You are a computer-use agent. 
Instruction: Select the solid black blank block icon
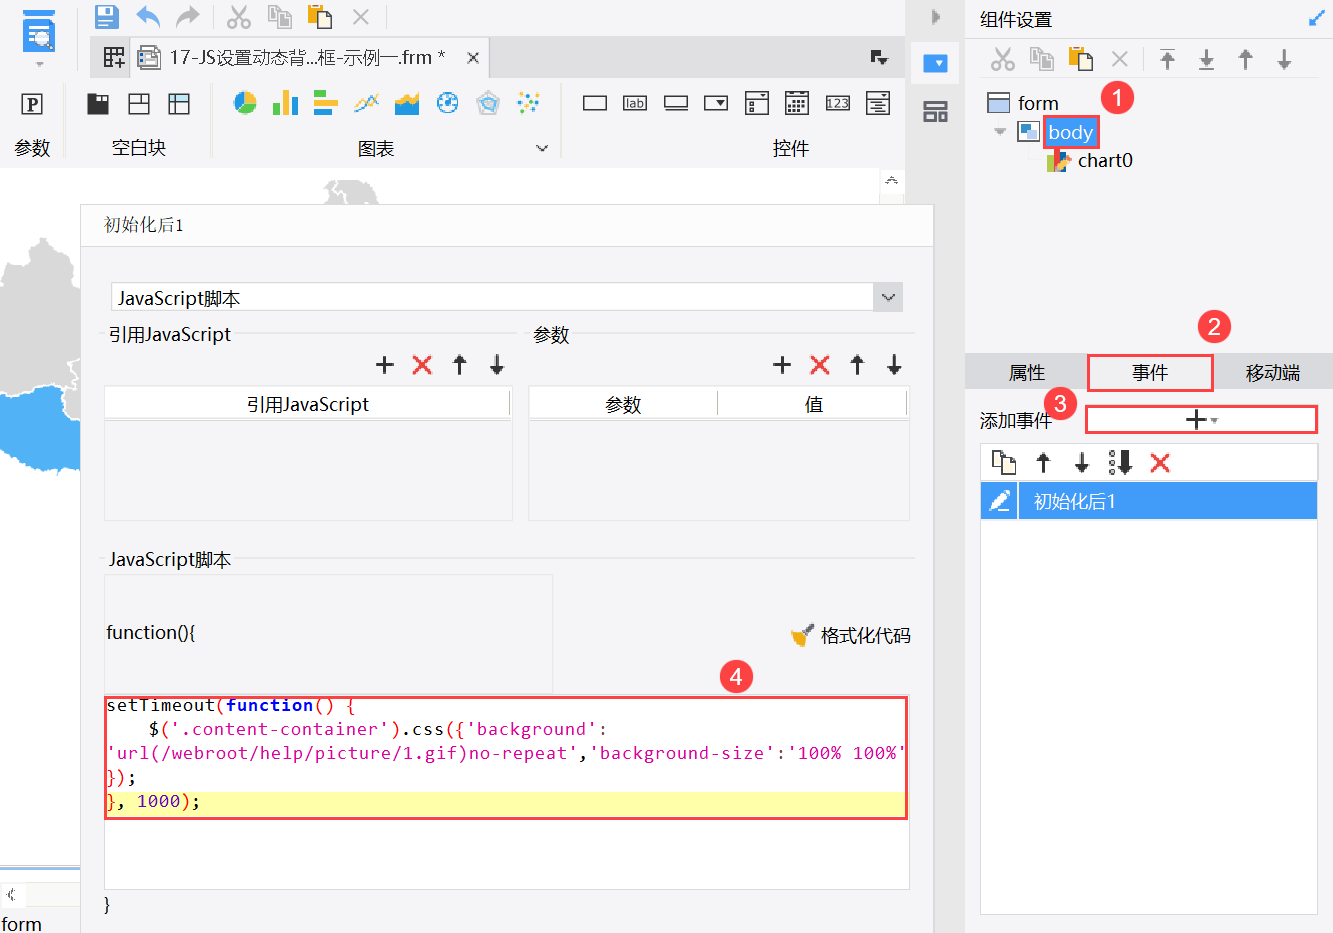(x=98, y=103)
